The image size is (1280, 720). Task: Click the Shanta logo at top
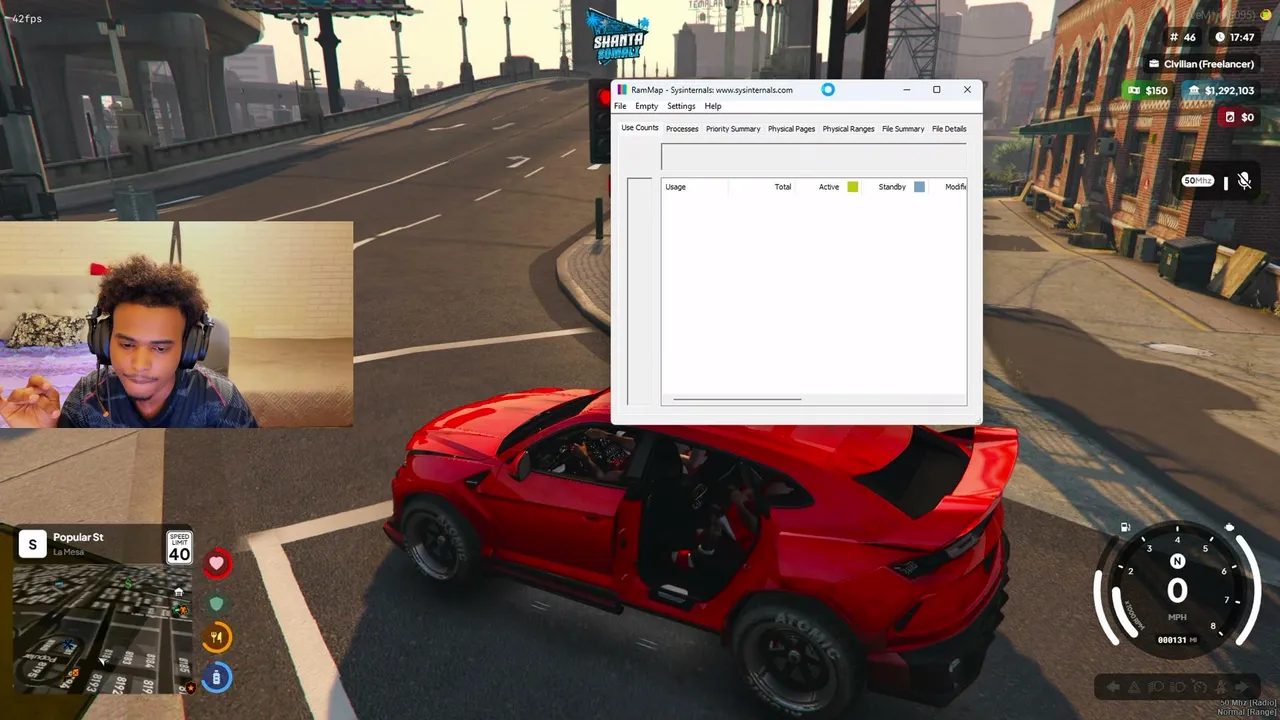click(x=618, y=36)
